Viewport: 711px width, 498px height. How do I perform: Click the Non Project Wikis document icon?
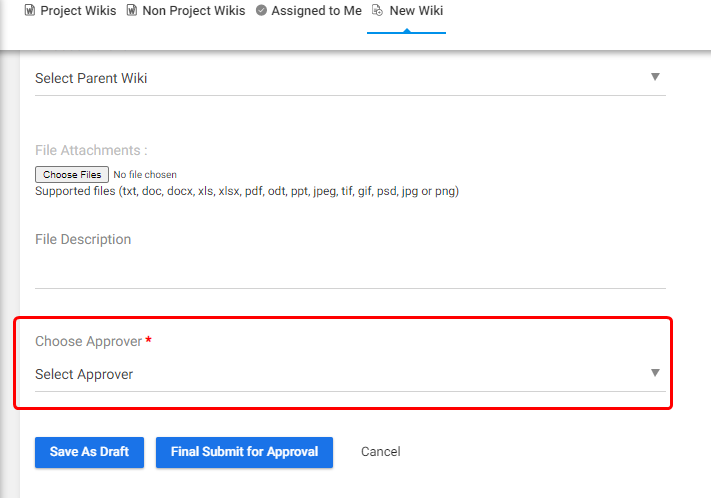pyautogui.click(x=131, y=10)
